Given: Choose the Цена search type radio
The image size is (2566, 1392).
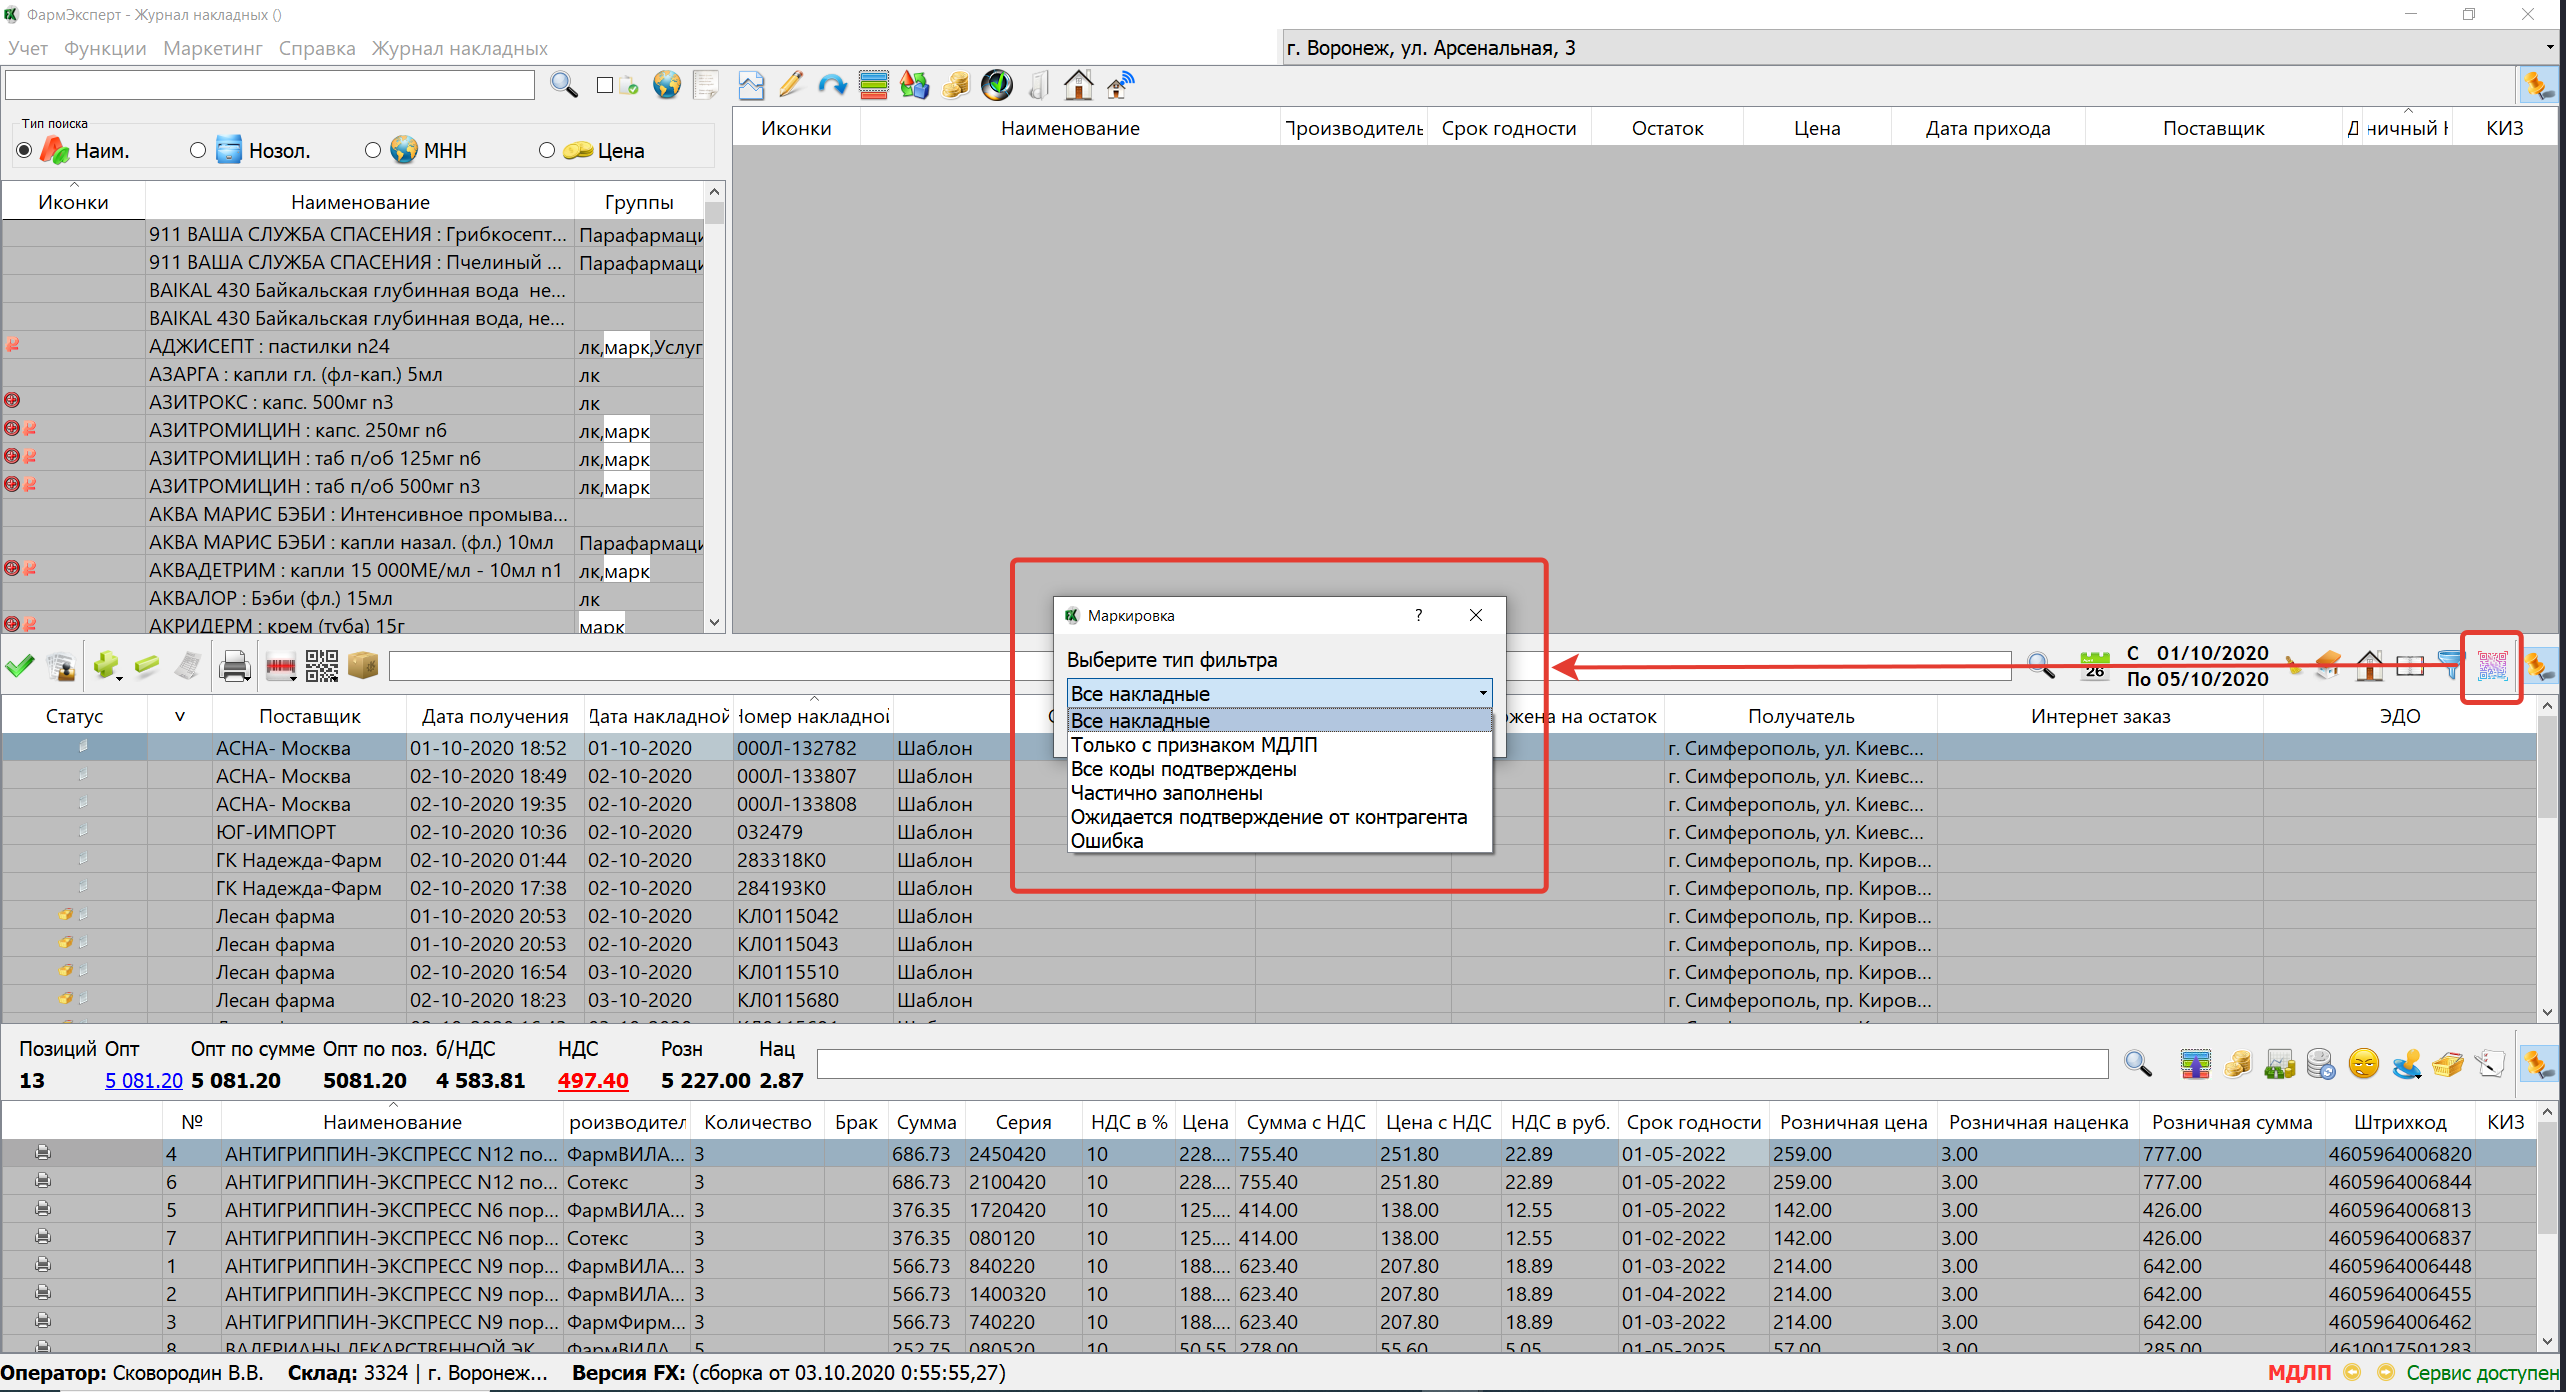Looking at the screenshot, I should [x=546, y=150].
